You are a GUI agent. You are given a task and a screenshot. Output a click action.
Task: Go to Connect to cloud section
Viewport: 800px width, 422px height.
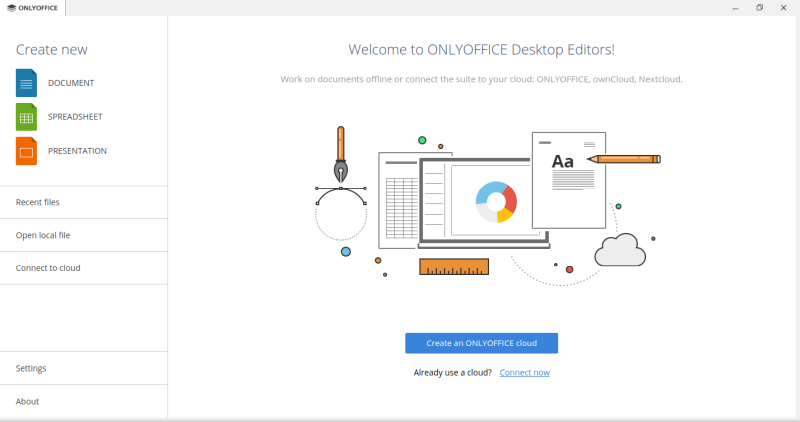pyautogui.click(x=48, y=268)
